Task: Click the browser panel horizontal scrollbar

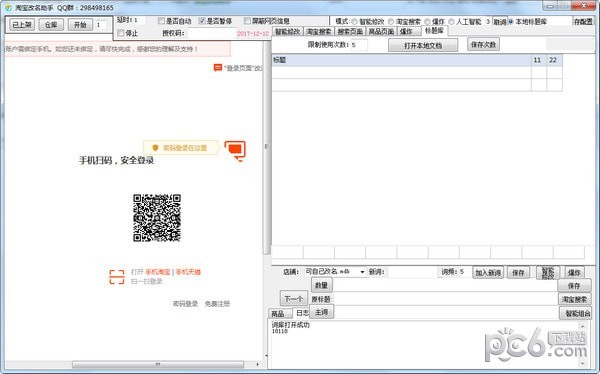Action: (158, 364)
